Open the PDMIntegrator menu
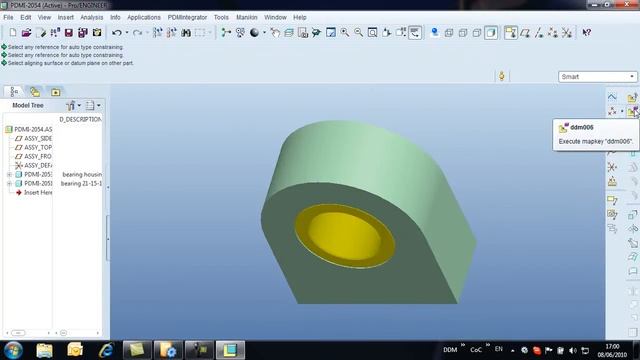Screen dimensions: 640x360 coord(187,18)
